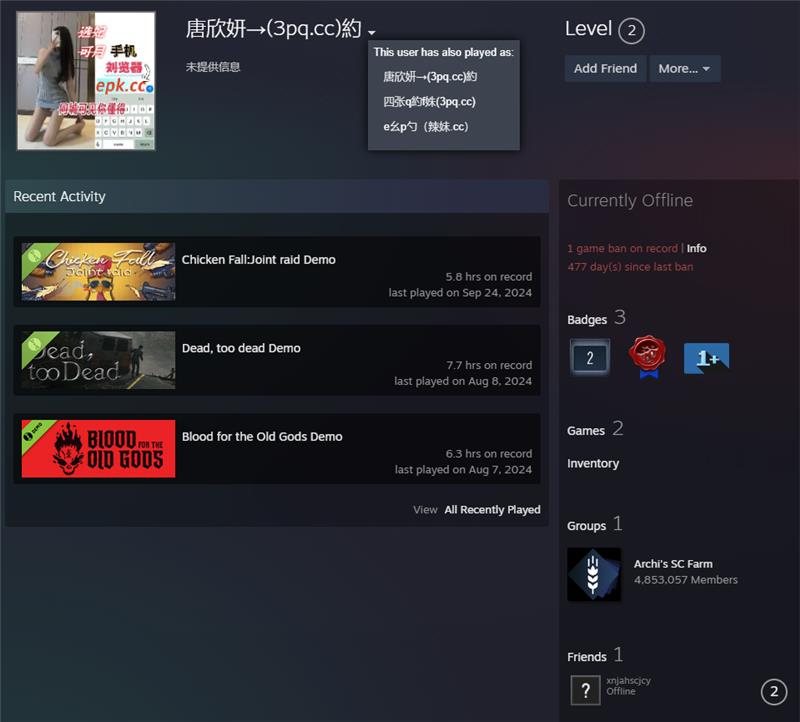
Task: Select alias 唐欣妍→(3pq.cc)約 in names popup
Action: (430, 77)
